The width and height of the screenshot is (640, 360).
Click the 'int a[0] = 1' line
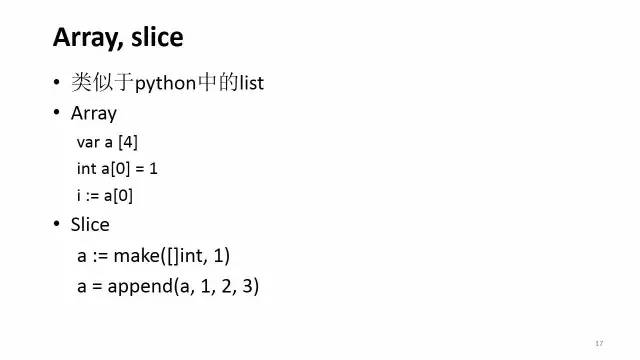(x=117, y=169)
